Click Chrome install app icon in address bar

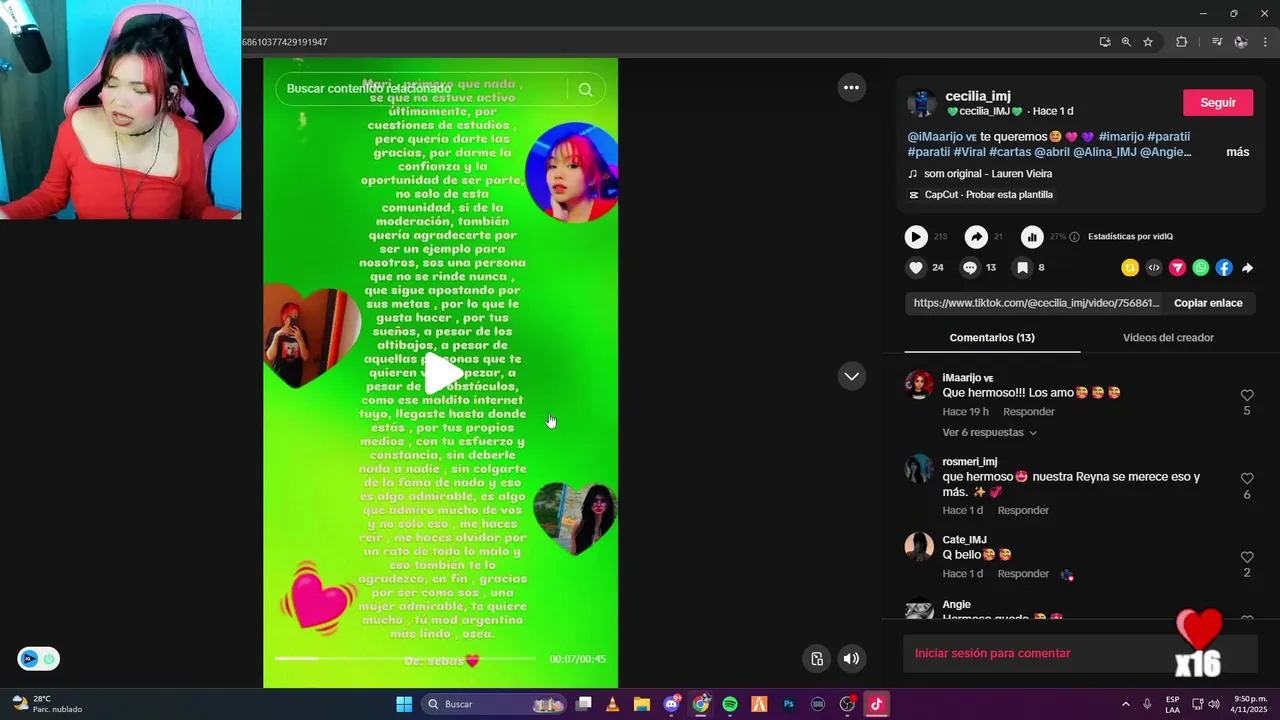click(x=1105, y=42)
